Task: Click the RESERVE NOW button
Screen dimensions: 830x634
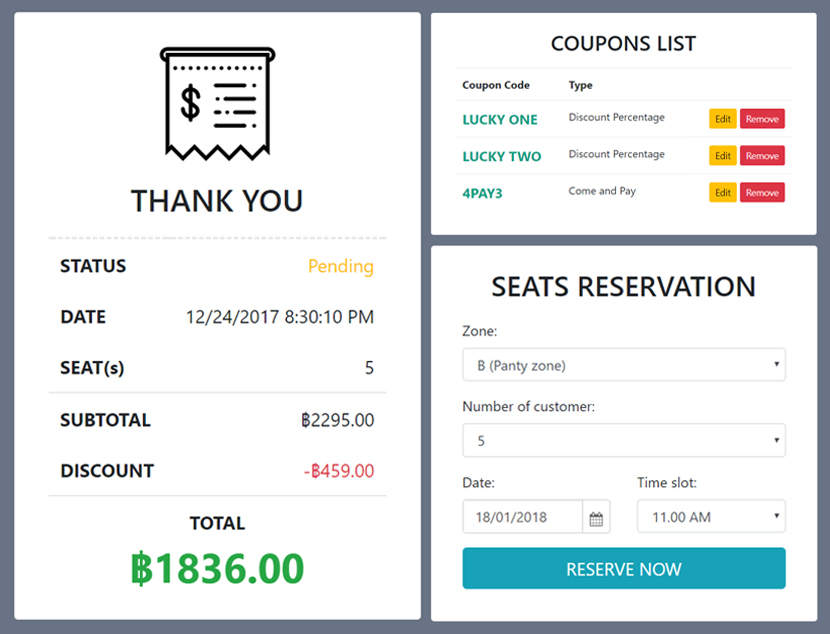Action: tap(623, 568)
